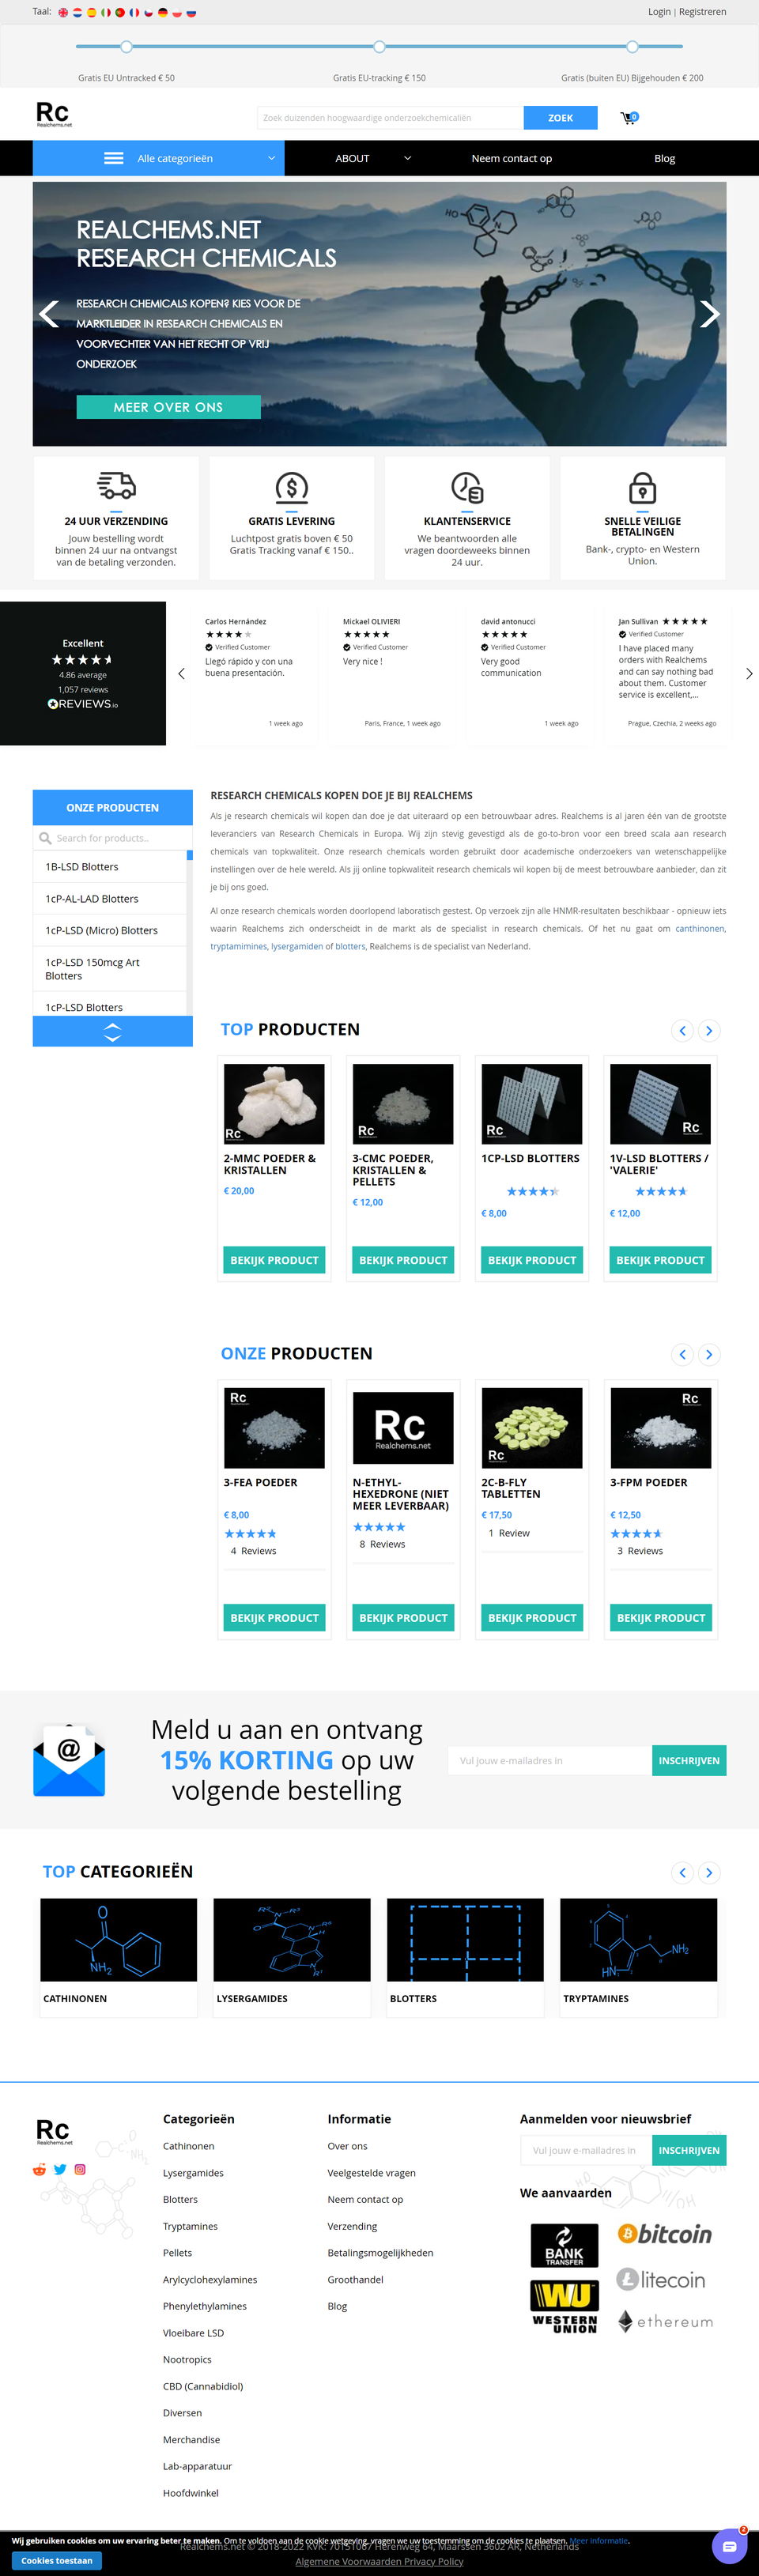Click the Bank Transfer payment logo
759x2576 pixels.
pos(564,2245)
